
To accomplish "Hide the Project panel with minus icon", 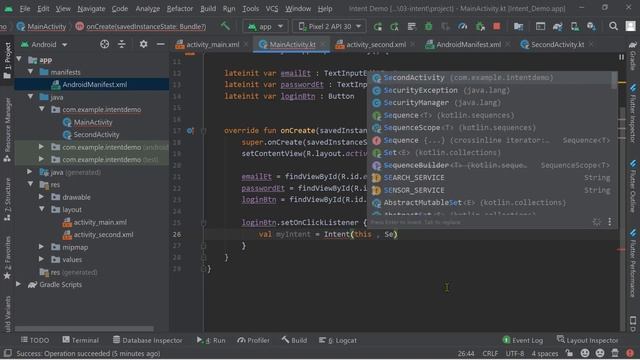I will click(160, 44).
